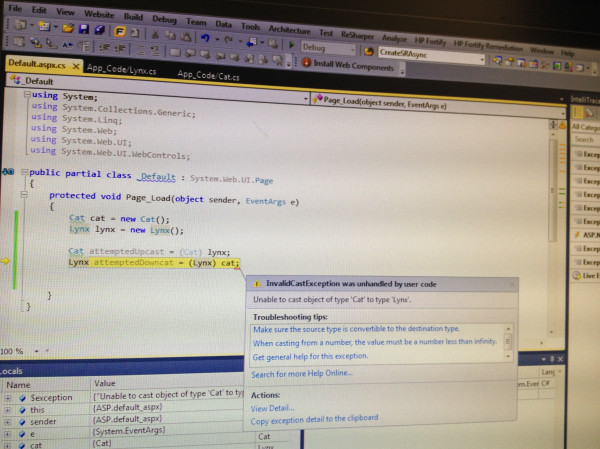Screen dimensions: 600x449
Task: Click the Paste icon
Action: click(x=186, y=37)
